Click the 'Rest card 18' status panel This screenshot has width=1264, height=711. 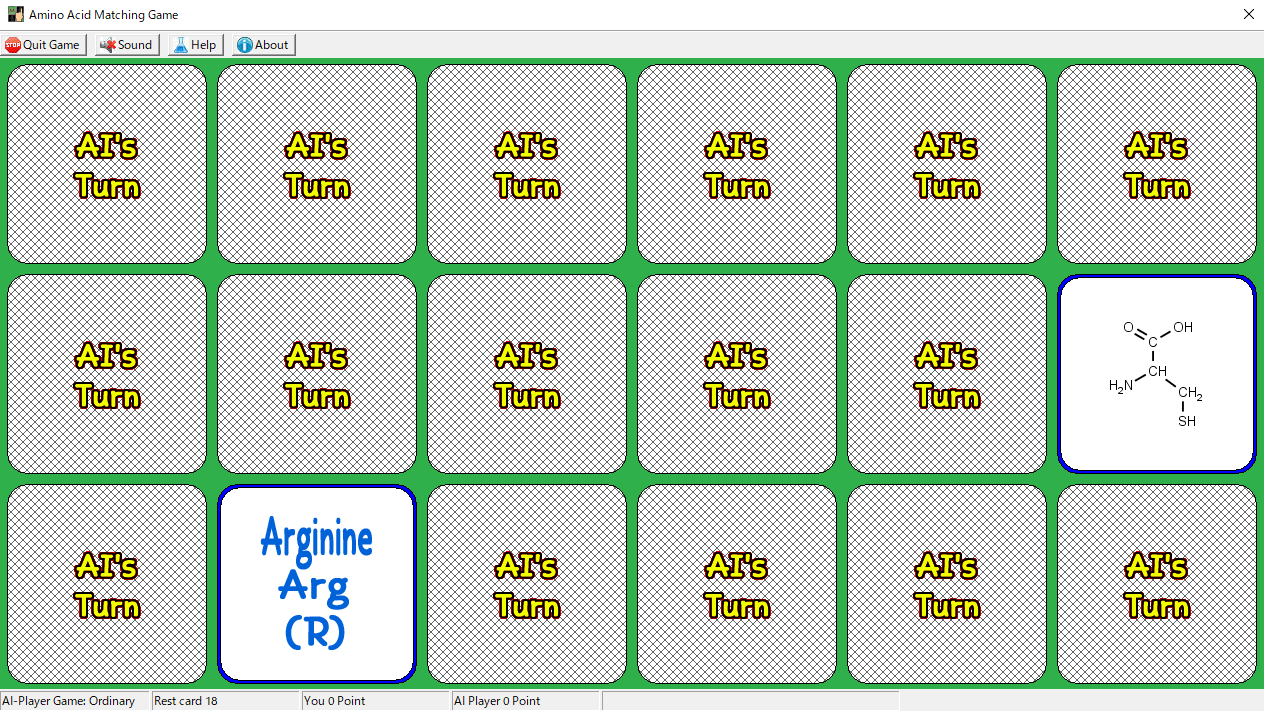tap(225, 701)
